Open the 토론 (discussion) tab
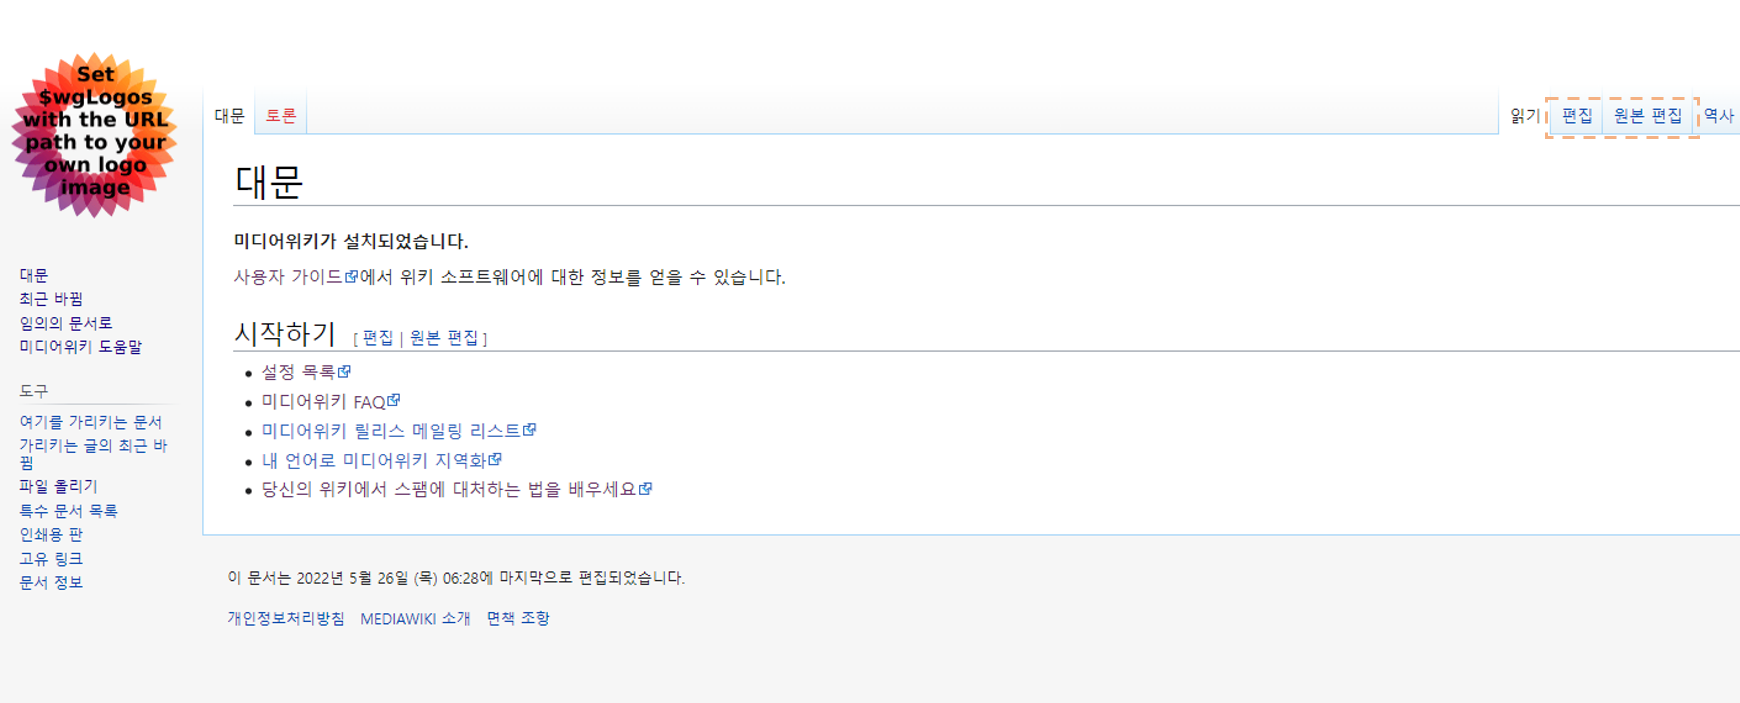Screen dimensions: 1740x703 (x=281, y=116)
